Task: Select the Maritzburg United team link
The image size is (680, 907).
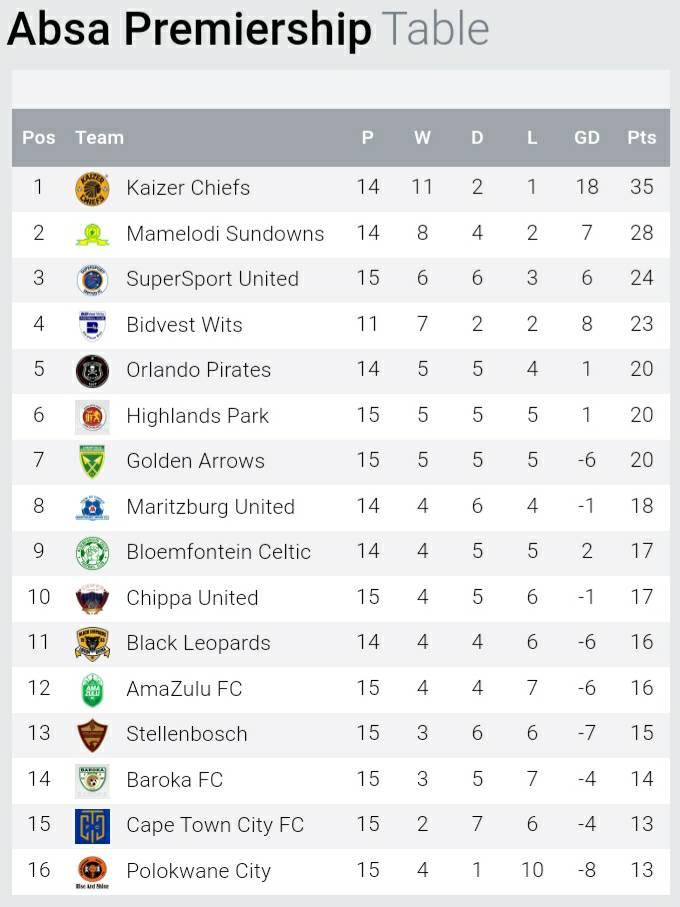Action: click(210, 507)
